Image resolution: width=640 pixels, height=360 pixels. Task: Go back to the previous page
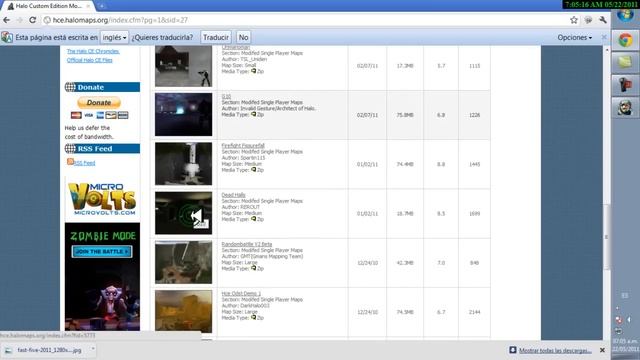(7, 20)
